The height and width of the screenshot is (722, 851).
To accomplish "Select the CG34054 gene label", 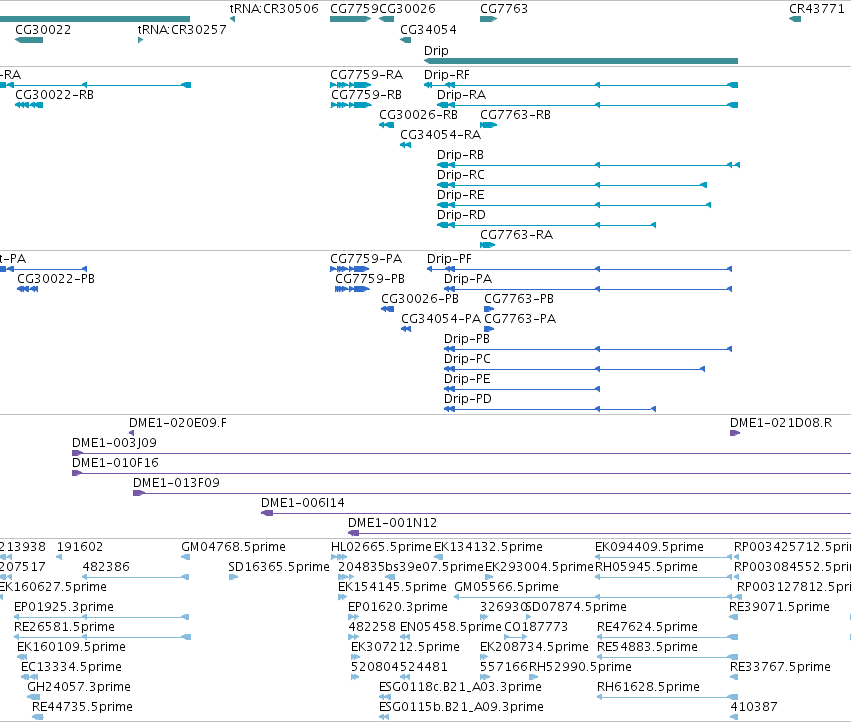I will point(428,30).
